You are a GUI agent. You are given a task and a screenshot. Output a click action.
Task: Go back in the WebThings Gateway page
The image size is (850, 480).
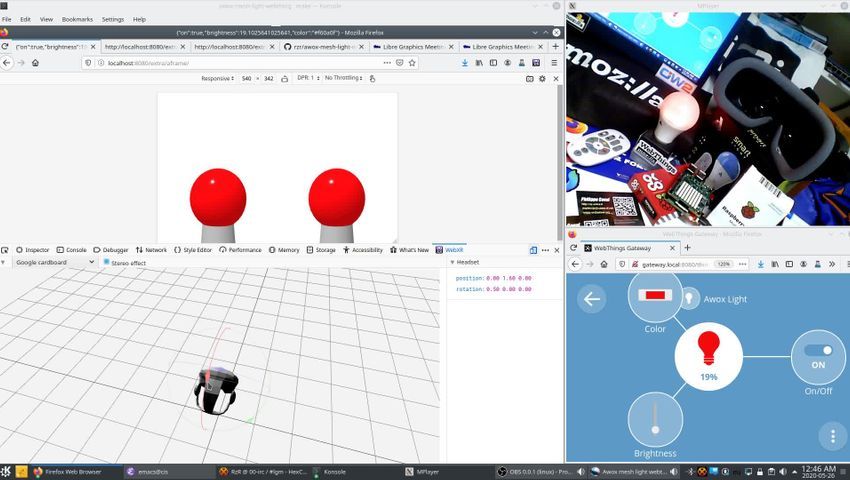(591, 299)
